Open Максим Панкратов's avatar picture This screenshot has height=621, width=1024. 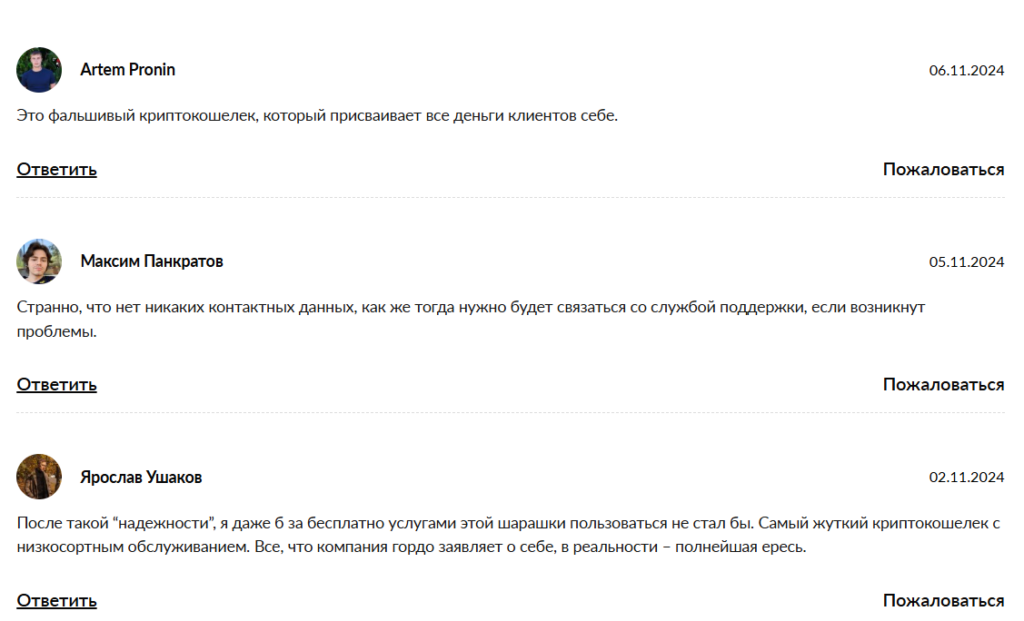tap(39, 261)
